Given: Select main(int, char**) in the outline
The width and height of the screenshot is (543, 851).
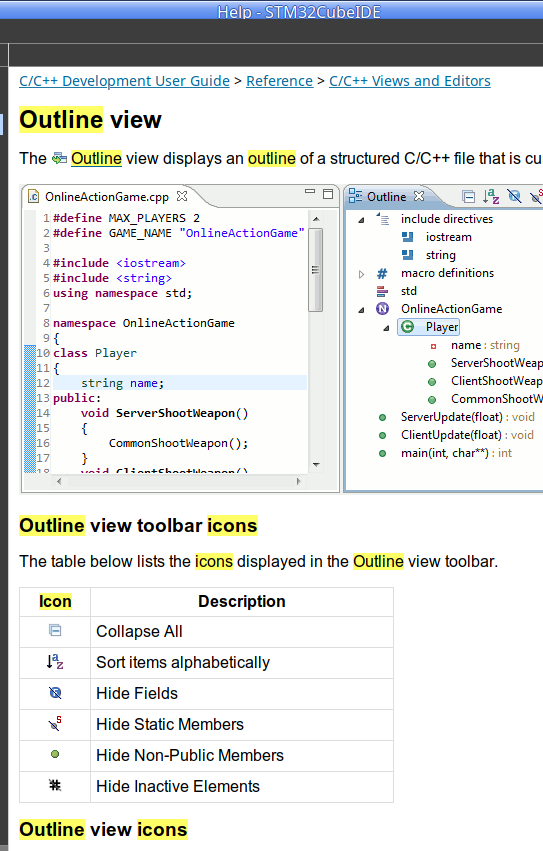Looking at the screenshot, I should pyautogui.click(x=444, y=453).
